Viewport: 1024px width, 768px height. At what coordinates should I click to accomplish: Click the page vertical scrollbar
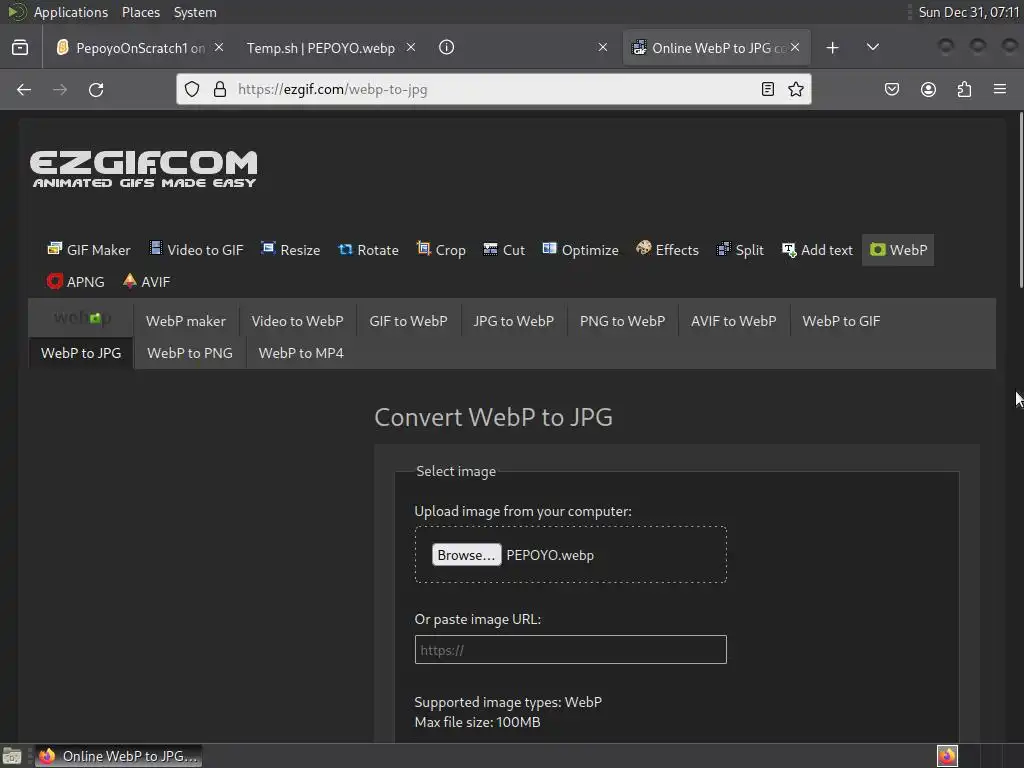click(x=1020, y=199)
